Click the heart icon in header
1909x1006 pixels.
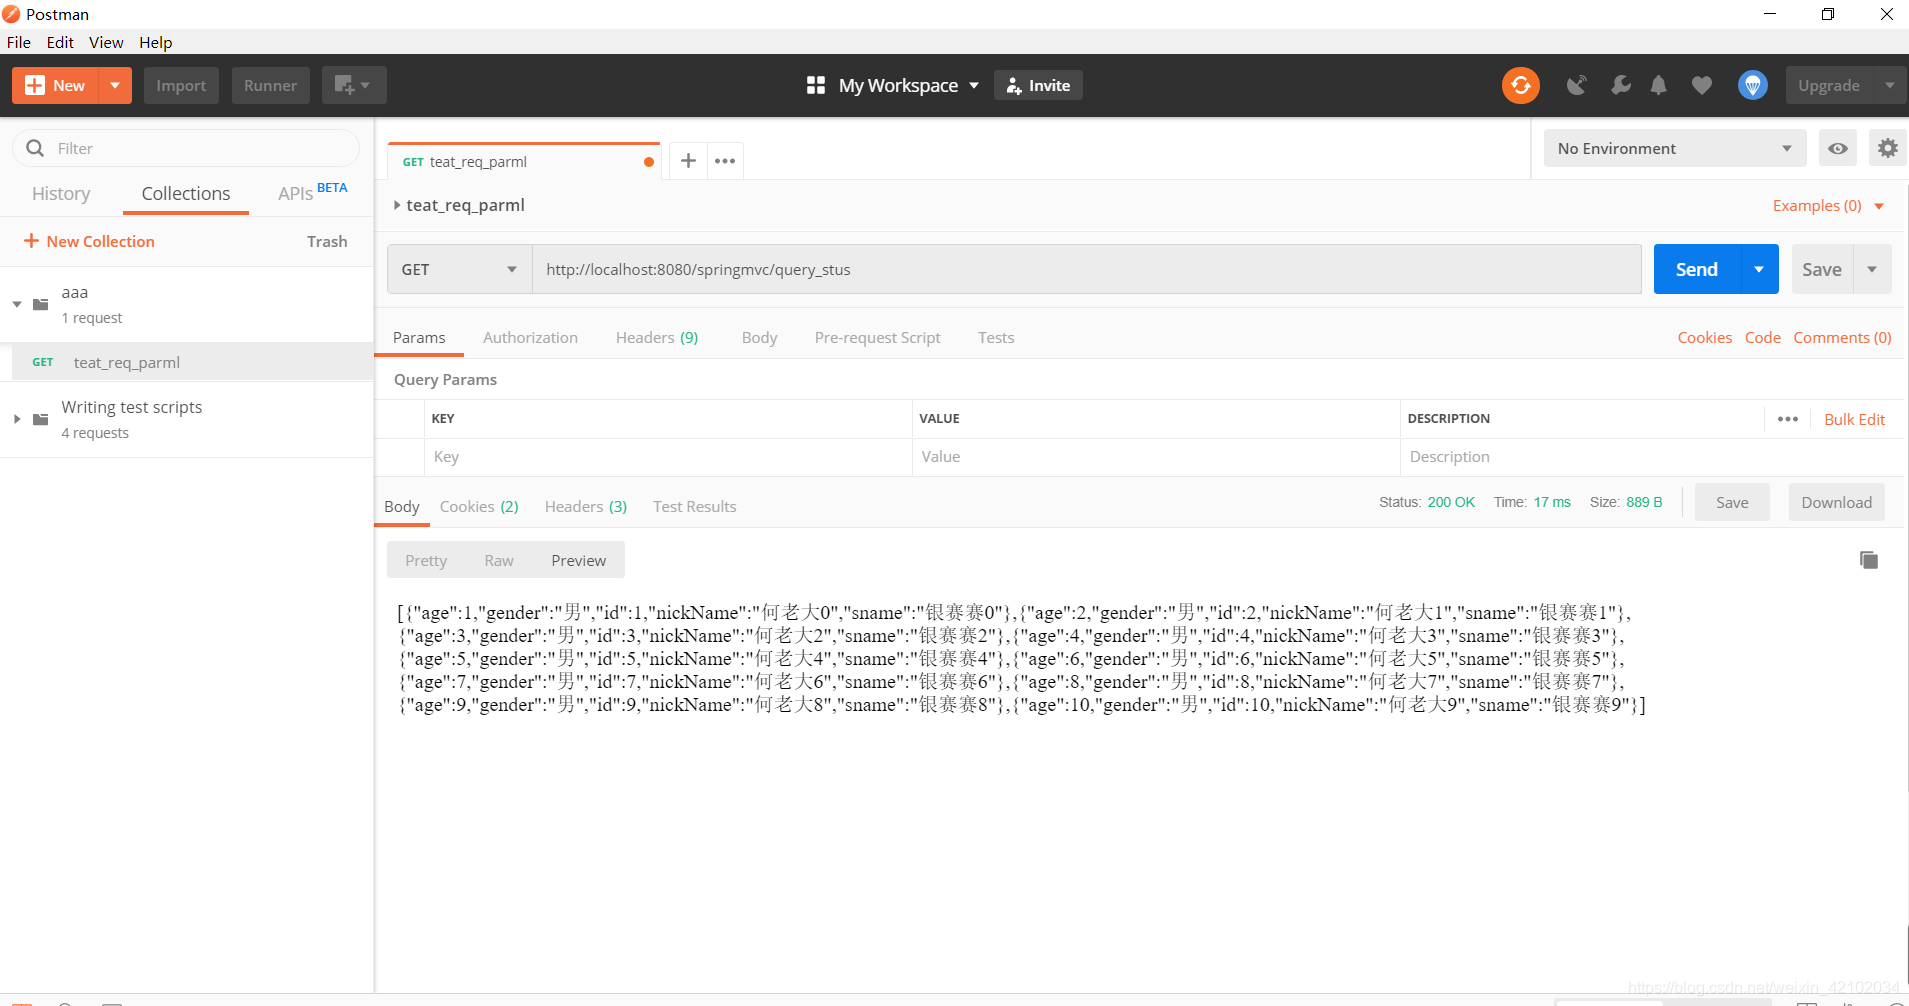coord(1701,85)
